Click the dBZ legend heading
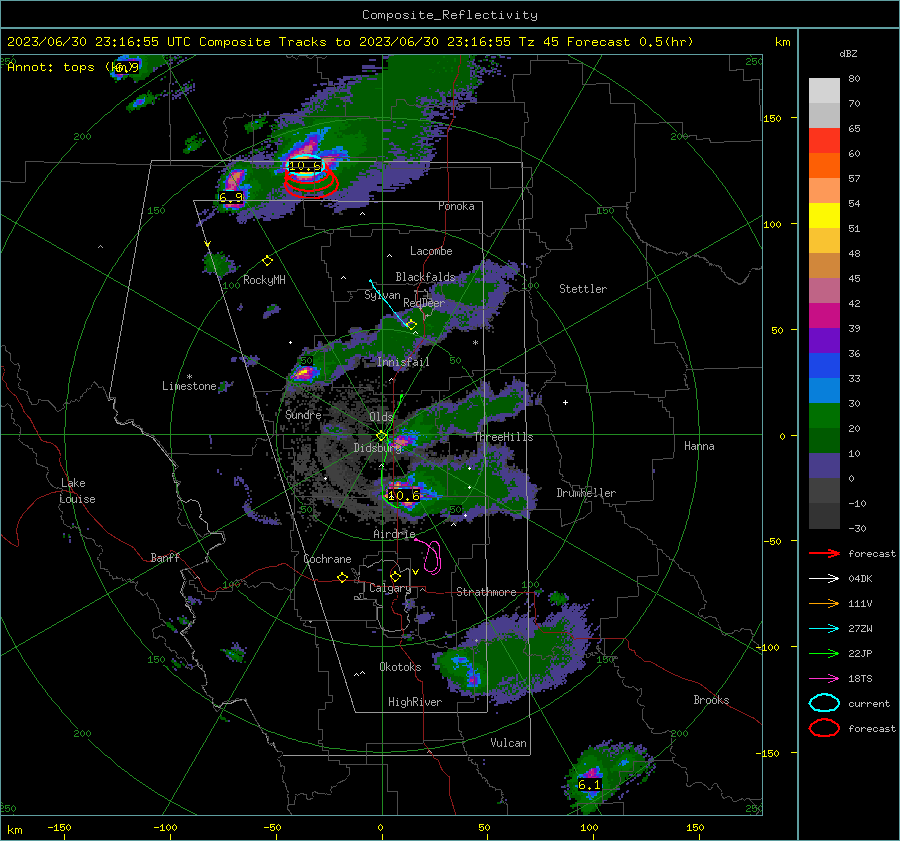The width and height of the screenshot is (900, 841). (848, 53)
